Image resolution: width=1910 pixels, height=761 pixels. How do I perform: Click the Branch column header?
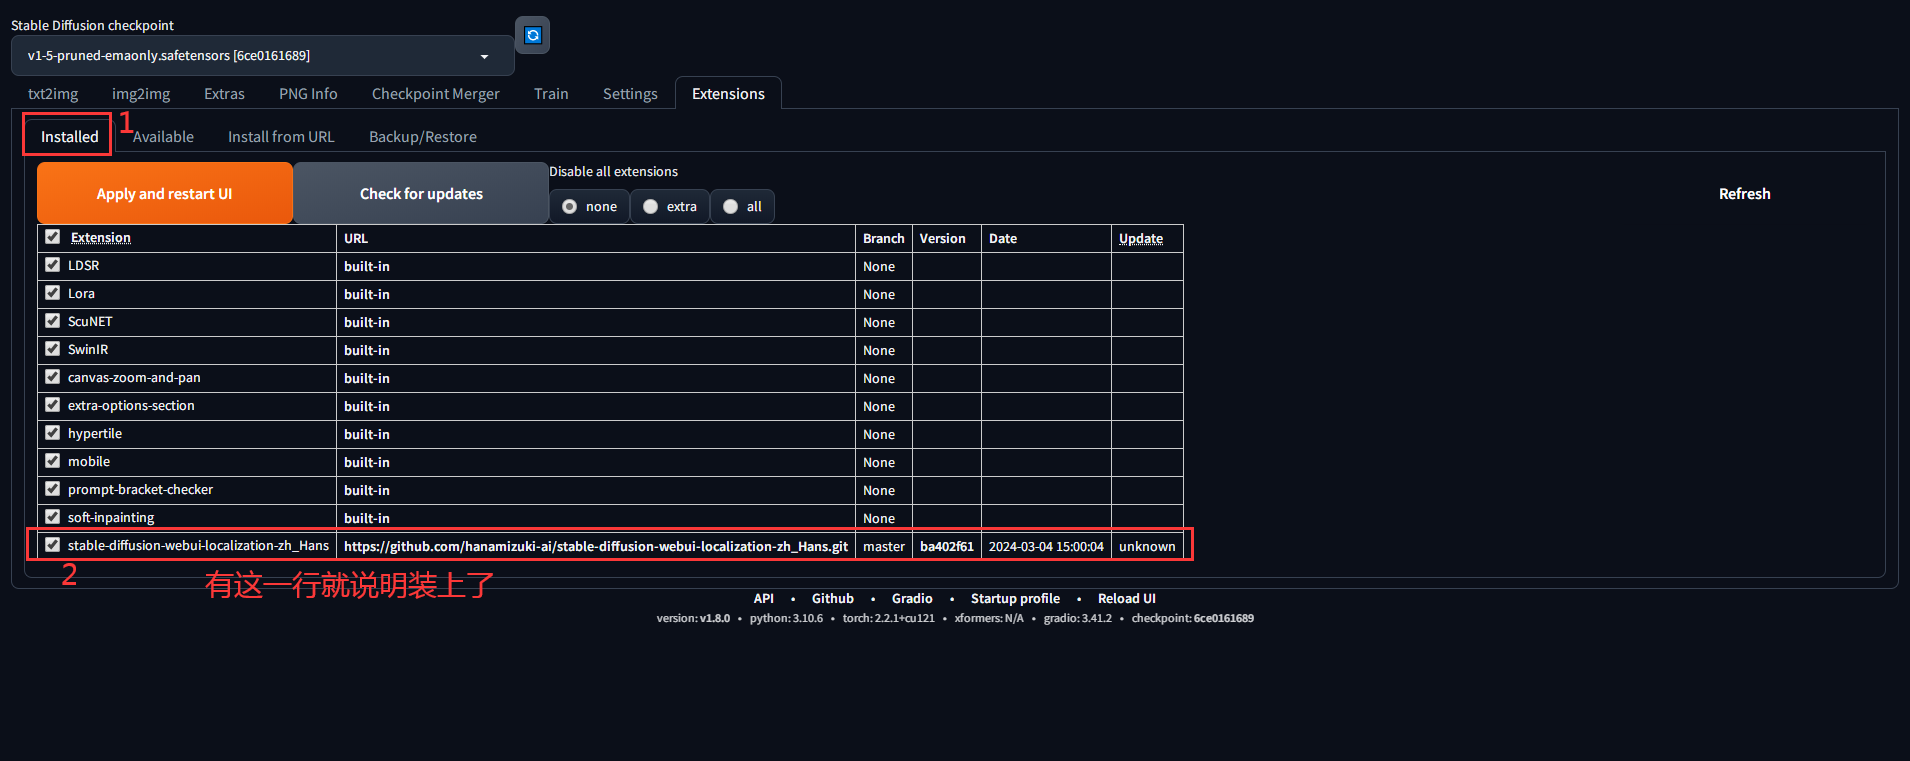(884, 238)
